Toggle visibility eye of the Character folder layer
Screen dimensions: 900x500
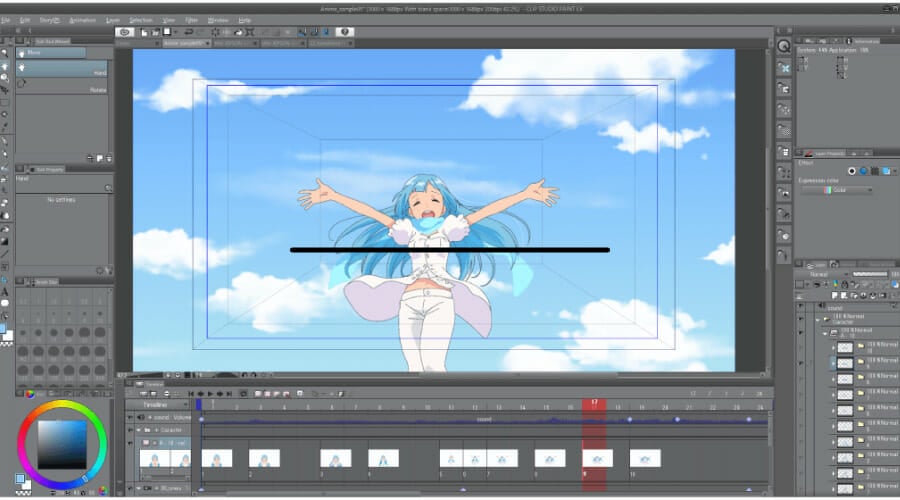point(801,319)
